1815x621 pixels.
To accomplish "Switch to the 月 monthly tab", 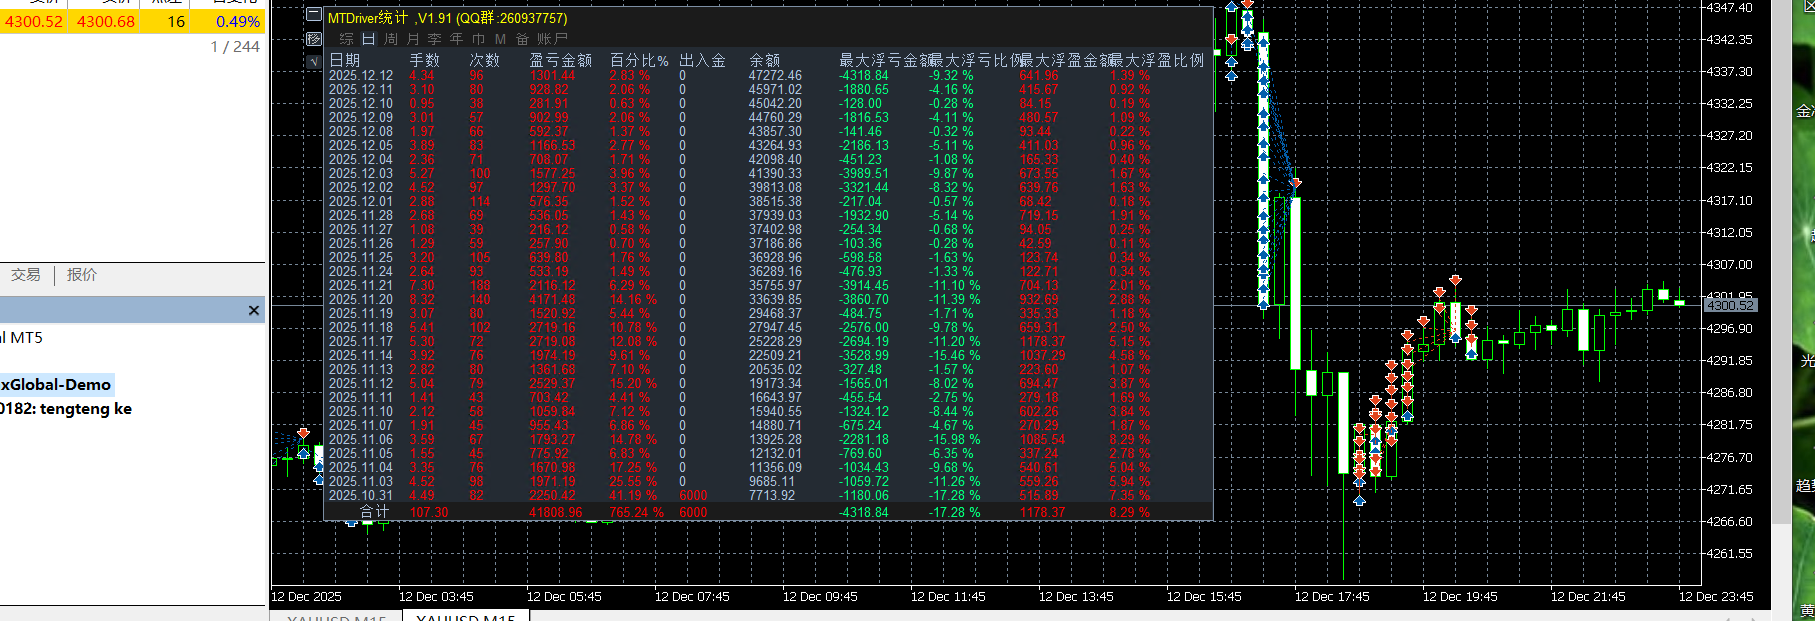I will [x=413, y=39].
